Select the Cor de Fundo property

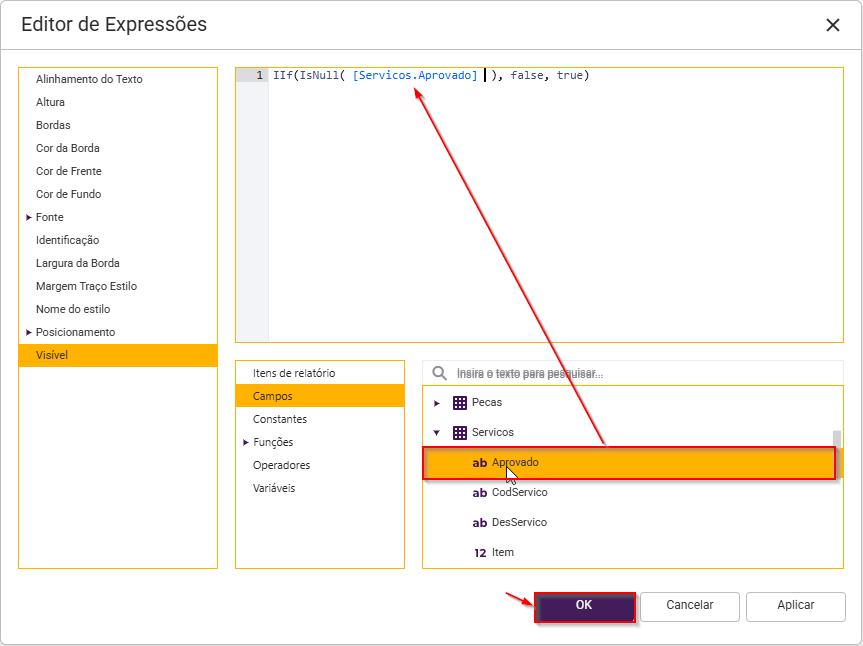68,194
